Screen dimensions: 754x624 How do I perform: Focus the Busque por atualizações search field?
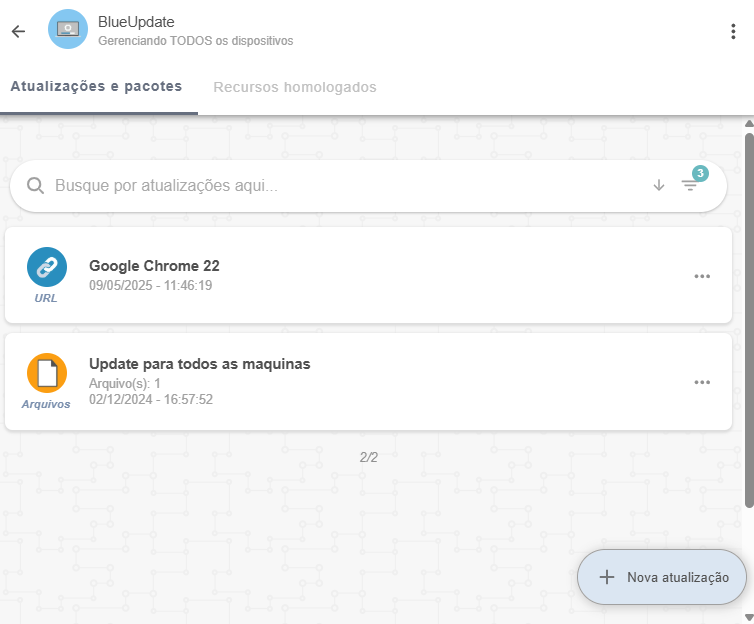[x=340, y=186]
